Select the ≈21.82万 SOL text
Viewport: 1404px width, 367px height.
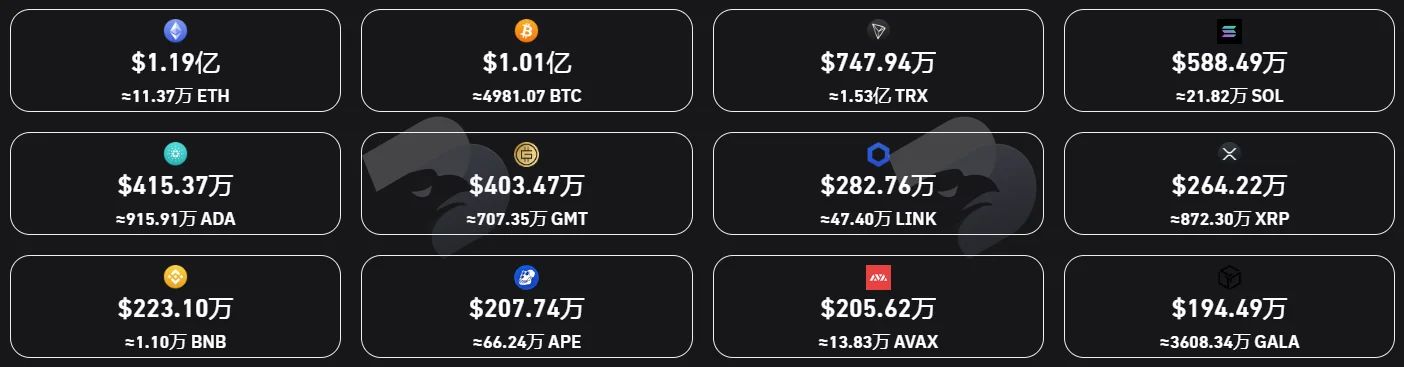pyautogui.click(x=1229, y=96)
